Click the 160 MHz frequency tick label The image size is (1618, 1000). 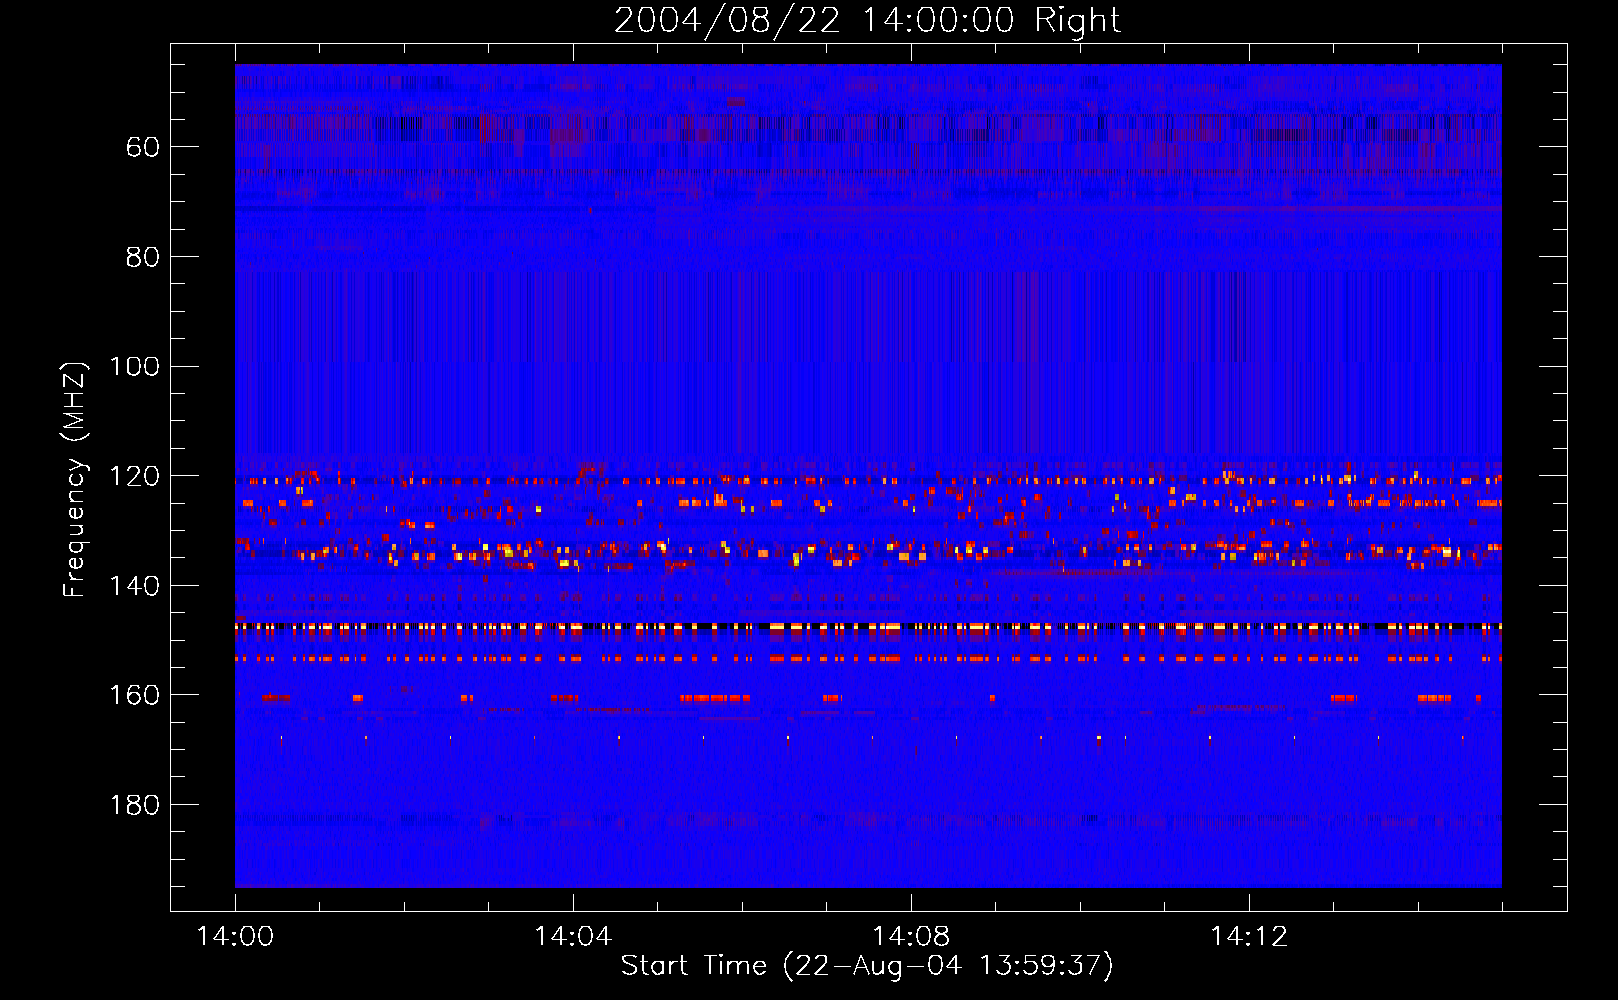pyautogui.click(x=134, y=695)
